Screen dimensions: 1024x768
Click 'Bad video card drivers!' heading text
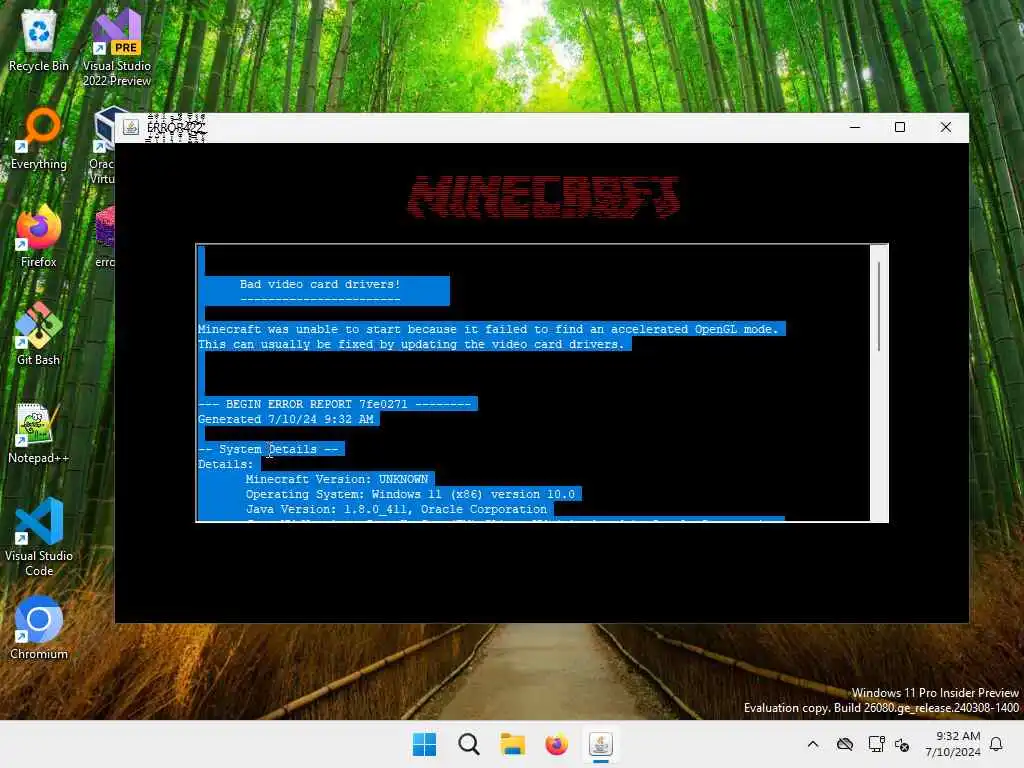320,284
